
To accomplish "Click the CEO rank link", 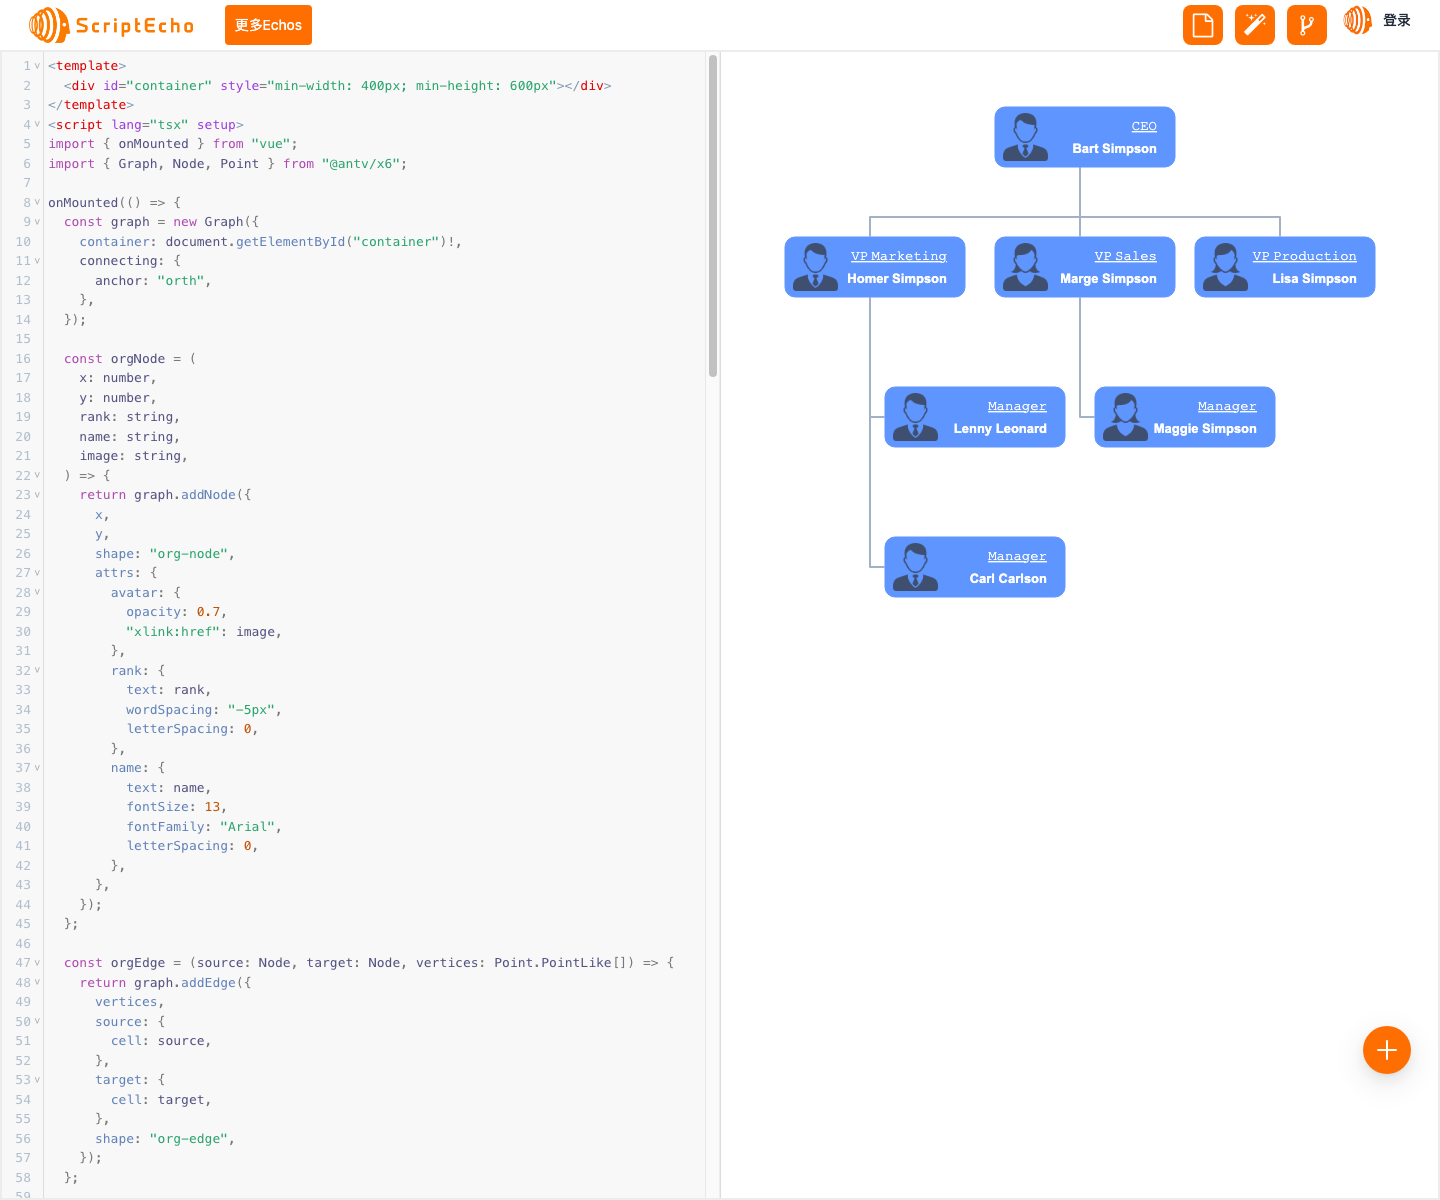I will [x=1144, y=126].
